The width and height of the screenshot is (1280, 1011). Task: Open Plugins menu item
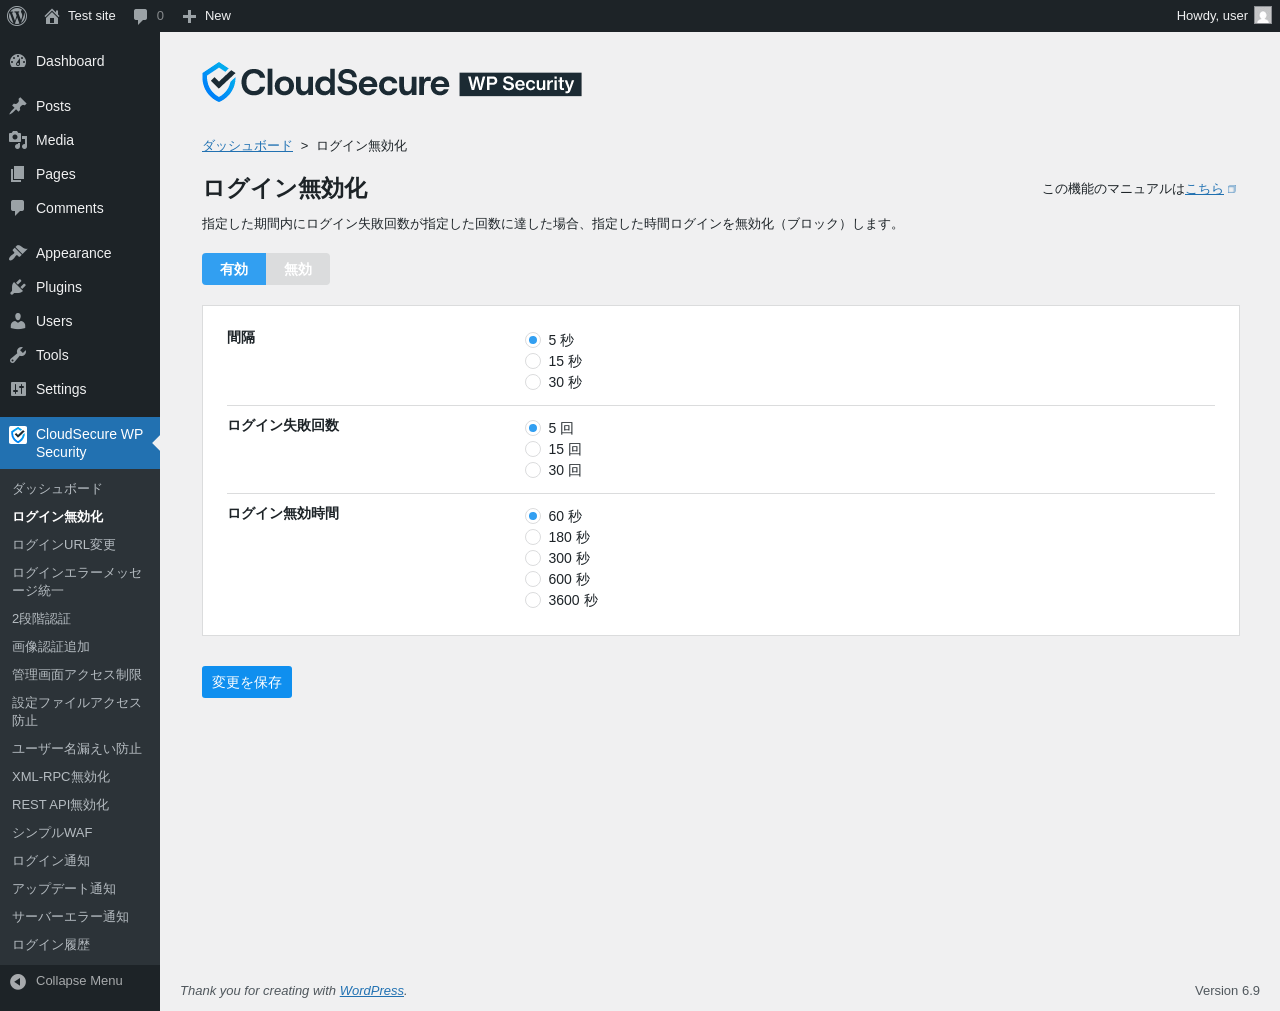point(80,287)
